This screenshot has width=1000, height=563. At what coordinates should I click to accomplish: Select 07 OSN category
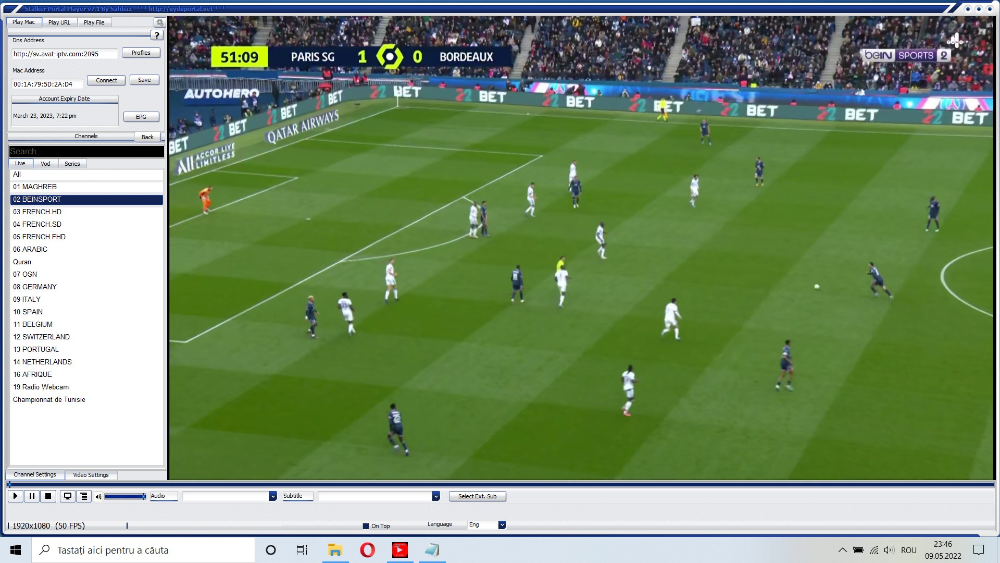pos(86,274)
